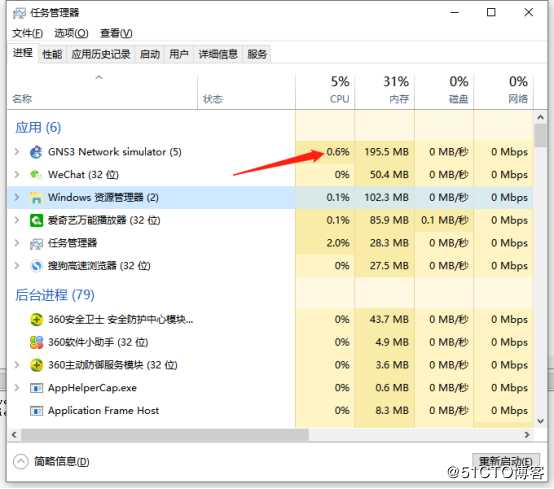Expand the 搜狗高速浏览器 group
Screen dimensions: 554x489
[17, 266]
